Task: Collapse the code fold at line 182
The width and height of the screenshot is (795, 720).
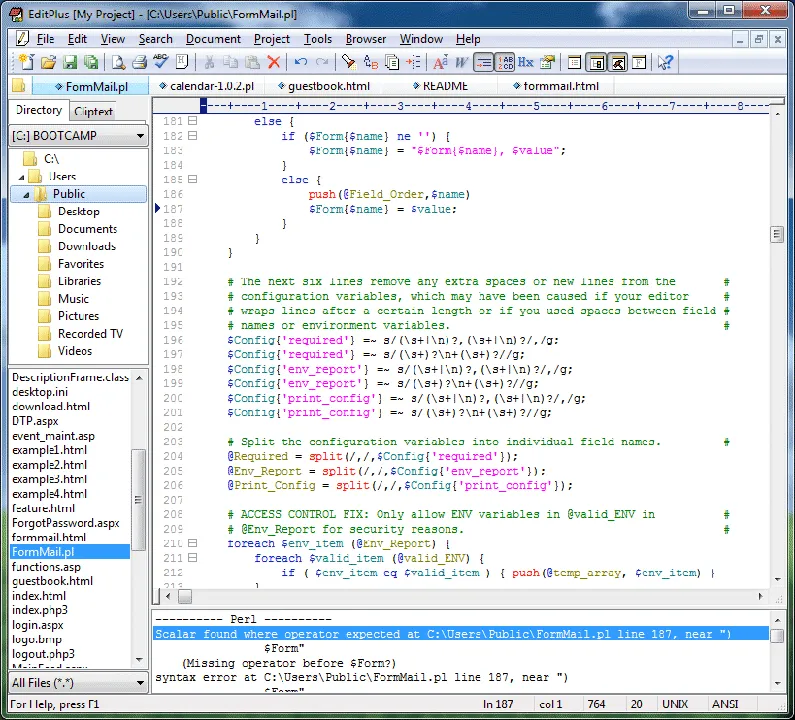Action: [x=192, y=135]
